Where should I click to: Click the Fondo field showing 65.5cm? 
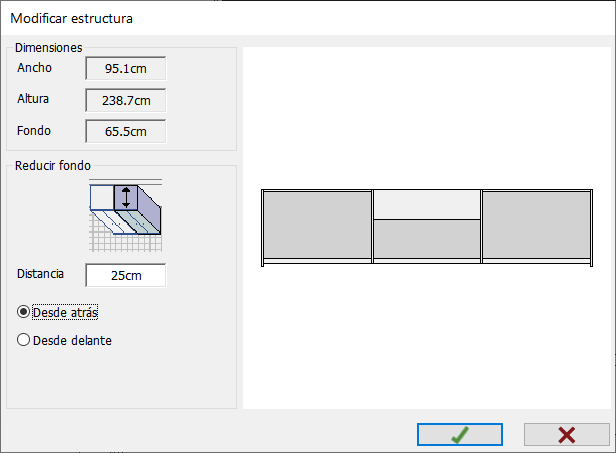click(126, 131)
